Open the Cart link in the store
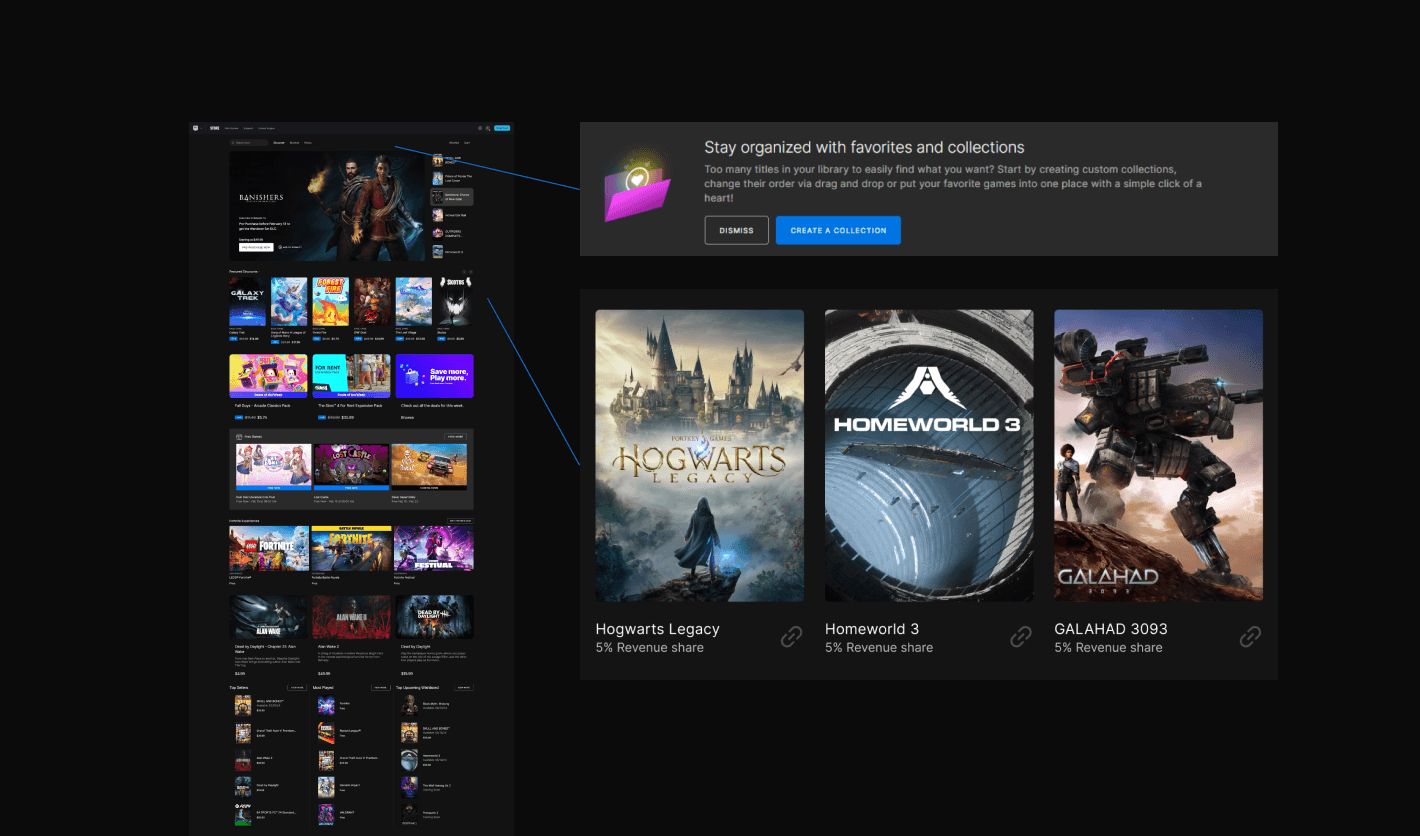Screen dimensions: 1420x836 [467, 143]
